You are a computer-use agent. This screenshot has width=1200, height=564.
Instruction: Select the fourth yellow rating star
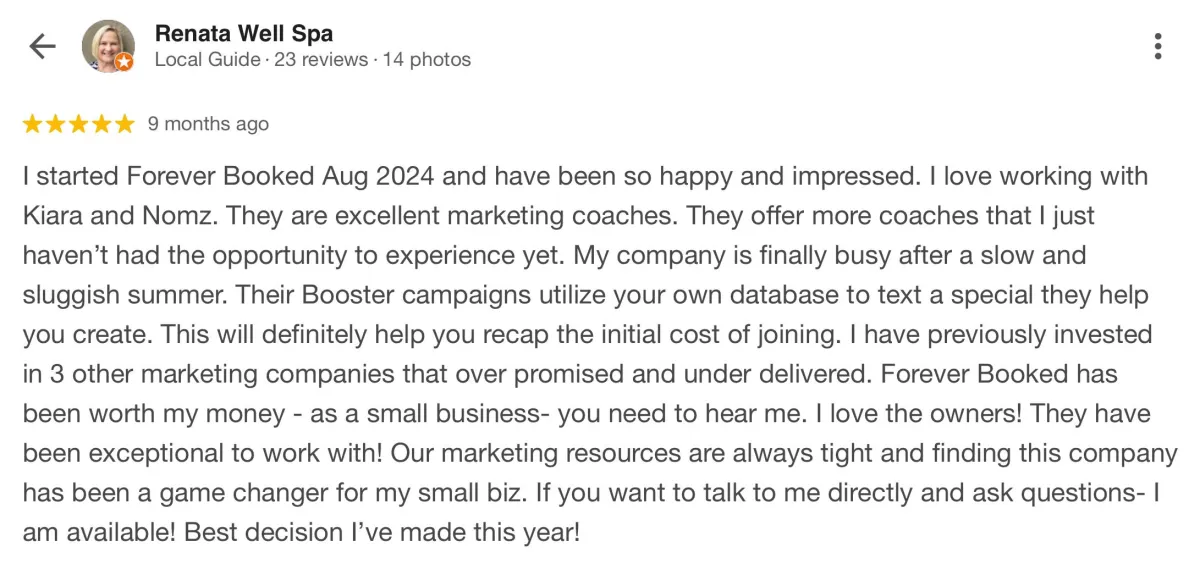[x=101, y=124]
